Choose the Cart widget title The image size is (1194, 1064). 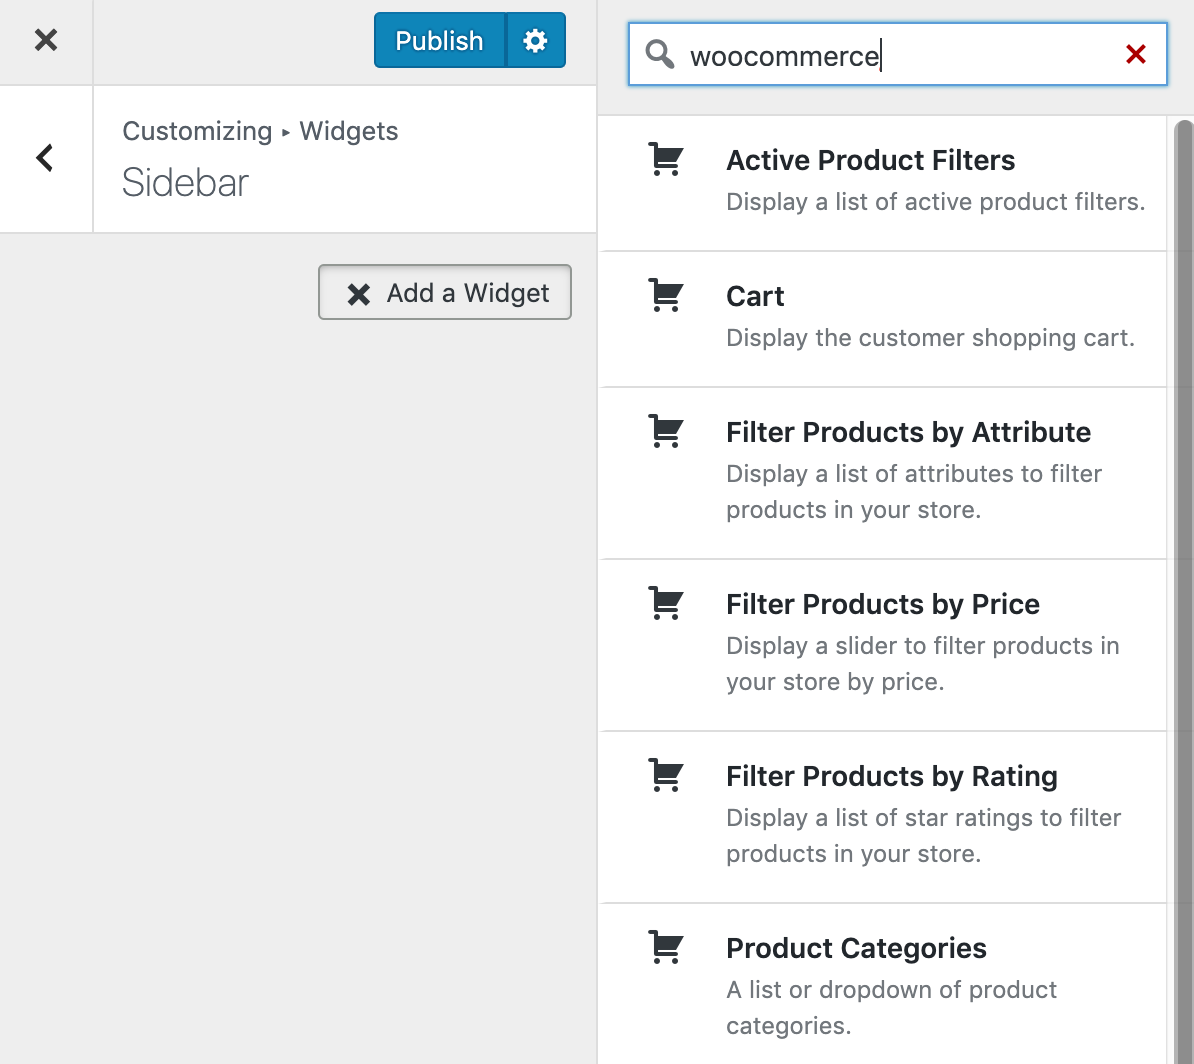click(x=755, y=297)
